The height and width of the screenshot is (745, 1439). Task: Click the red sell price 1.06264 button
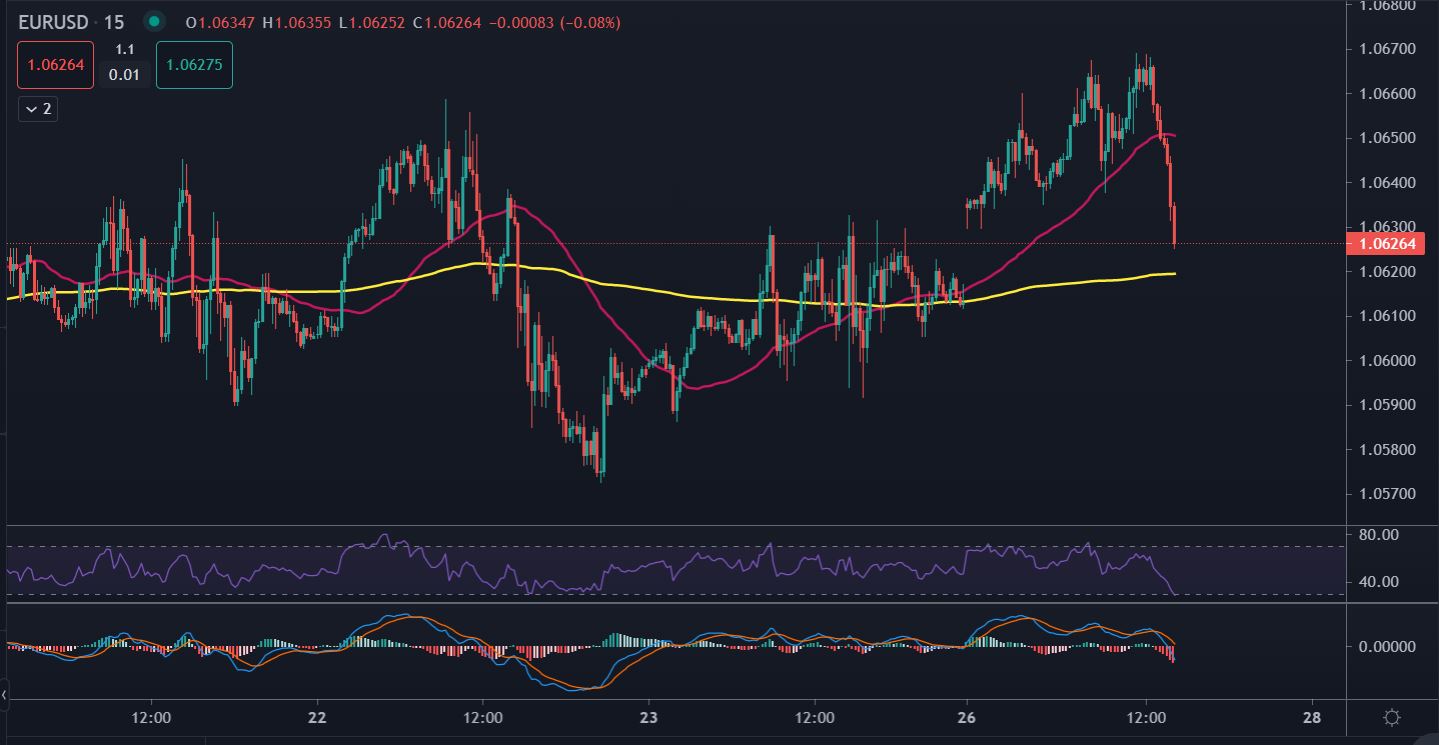click(55, 65)
